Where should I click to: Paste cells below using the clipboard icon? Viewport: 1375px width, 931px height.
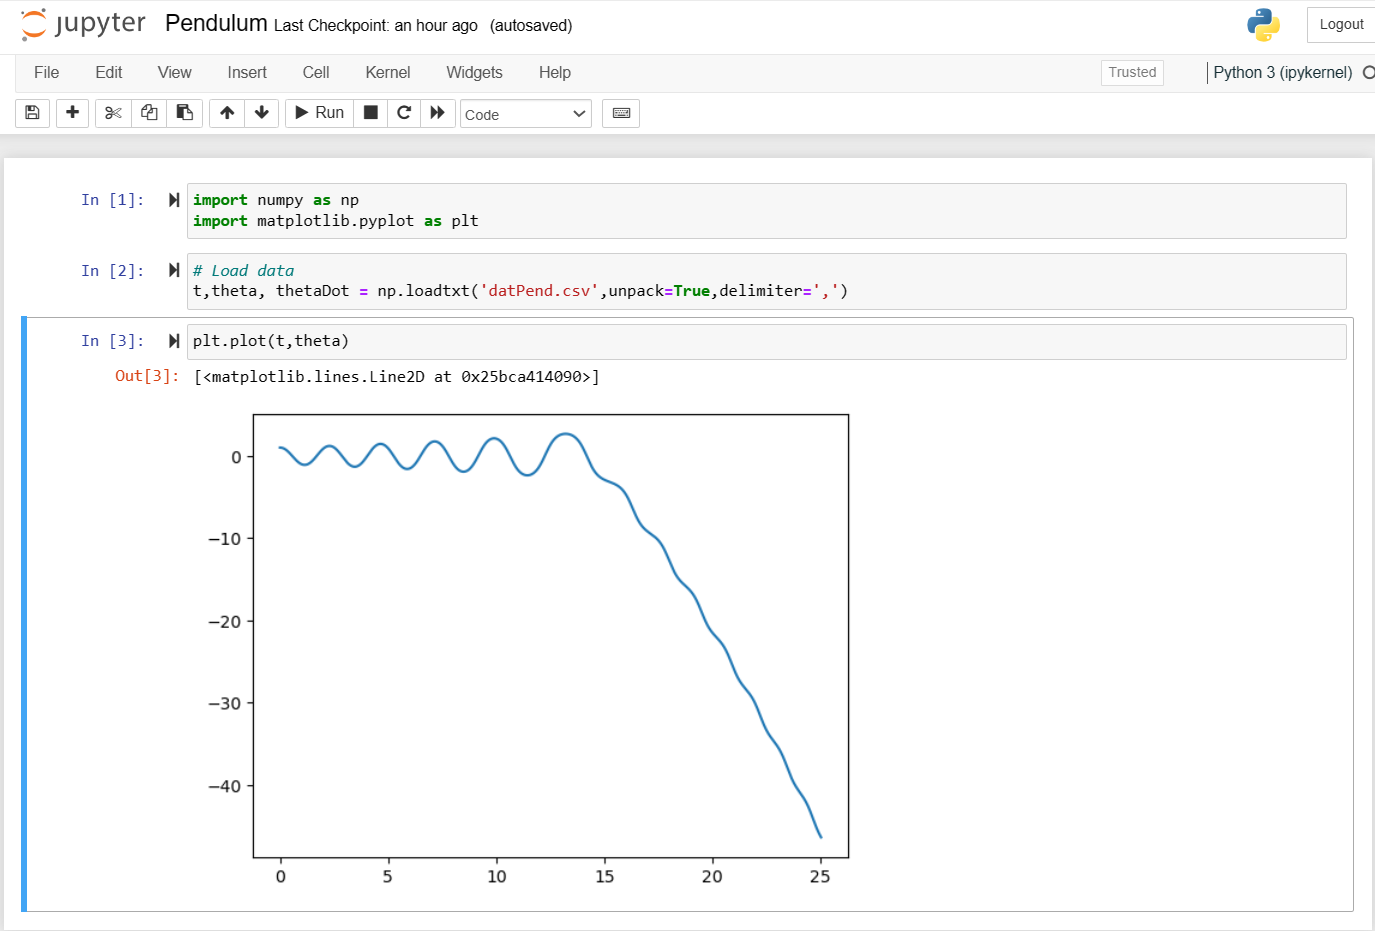(185, 113)
